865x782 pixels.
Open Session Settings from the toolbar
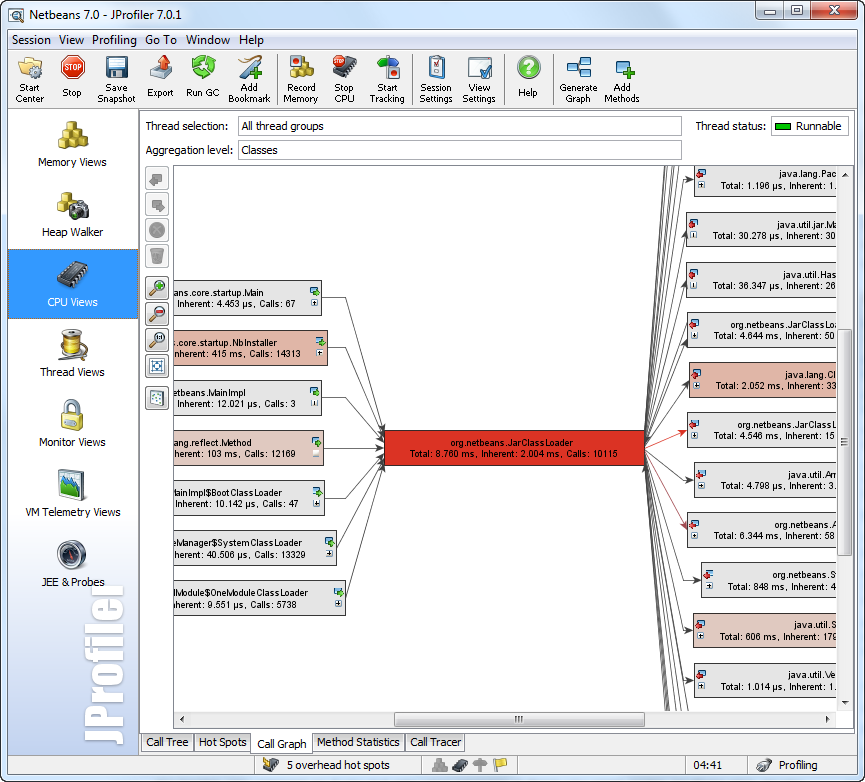click(436, 79)
